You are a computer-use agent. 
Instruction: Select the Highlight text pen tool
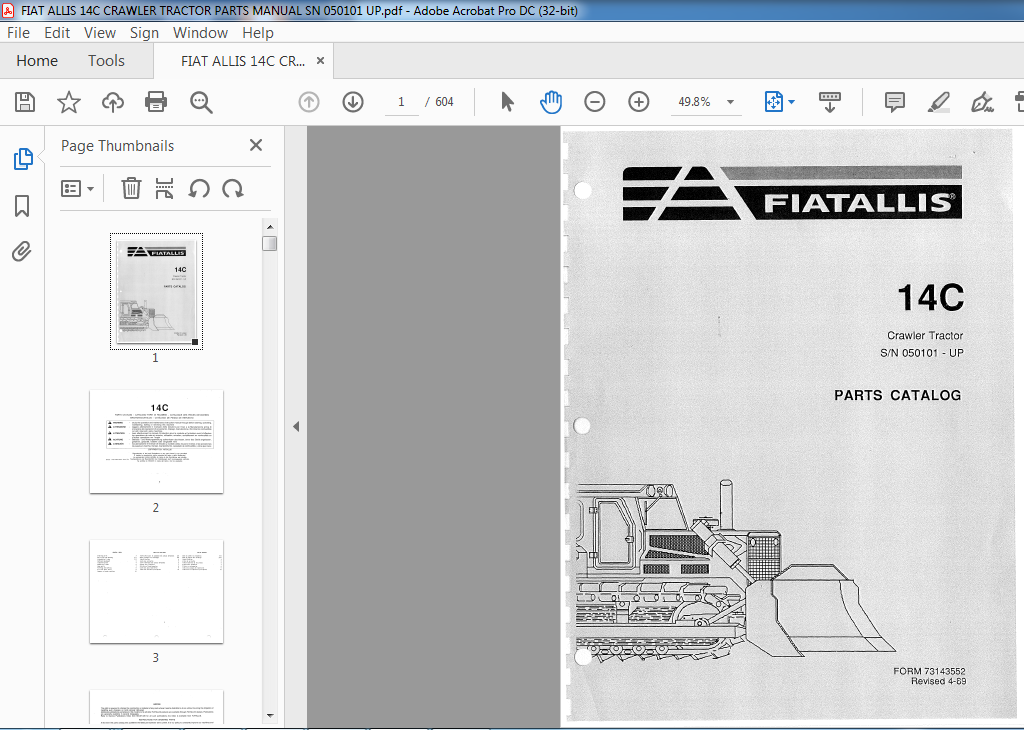point(938,102)
